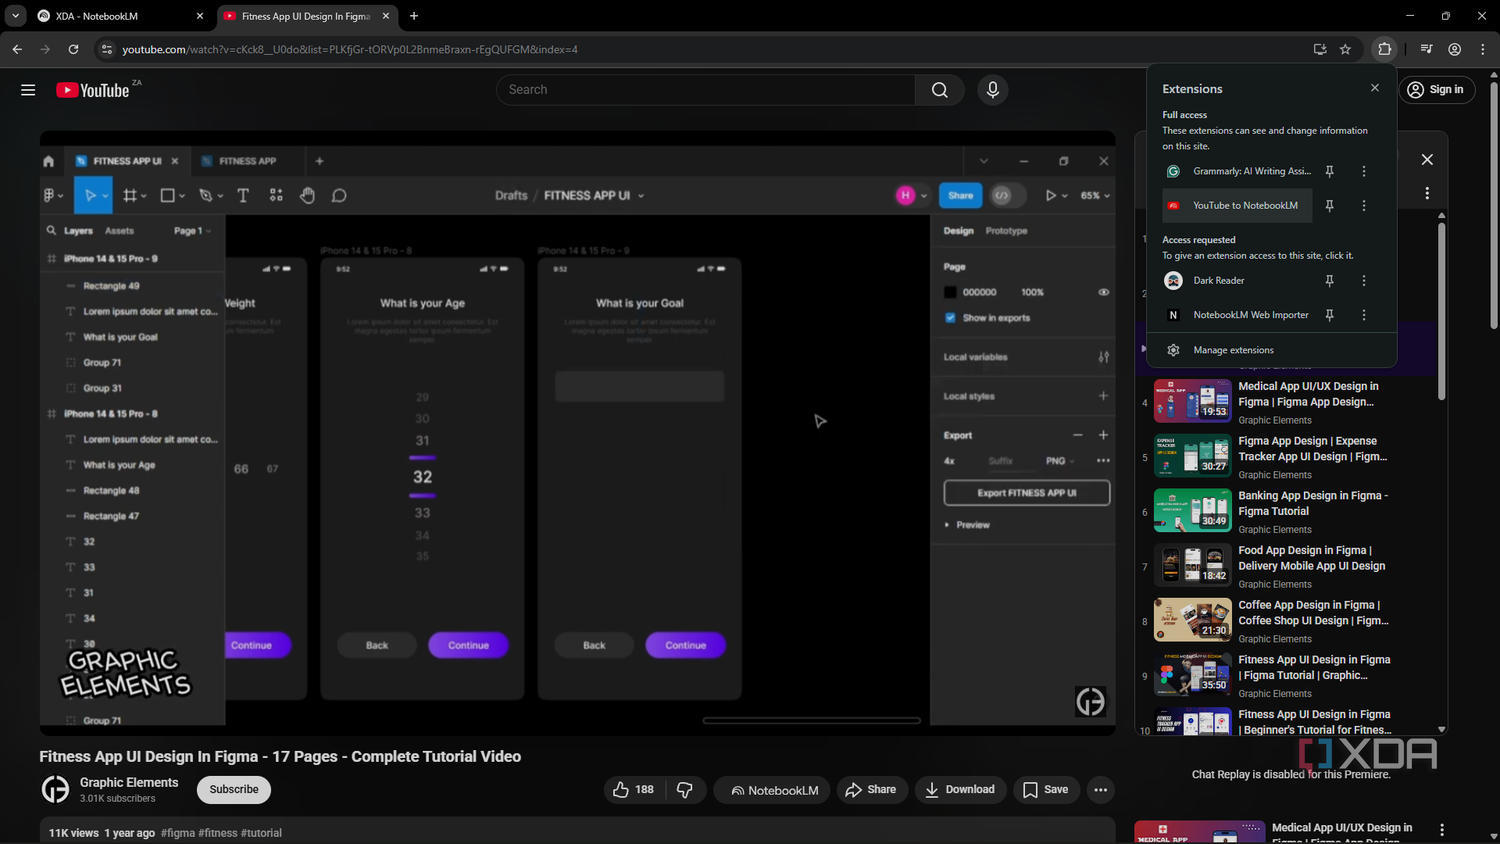Screen dimensions: 1500x844
Task: Open Grammarly extension more options
Action: pos(1364,172)
